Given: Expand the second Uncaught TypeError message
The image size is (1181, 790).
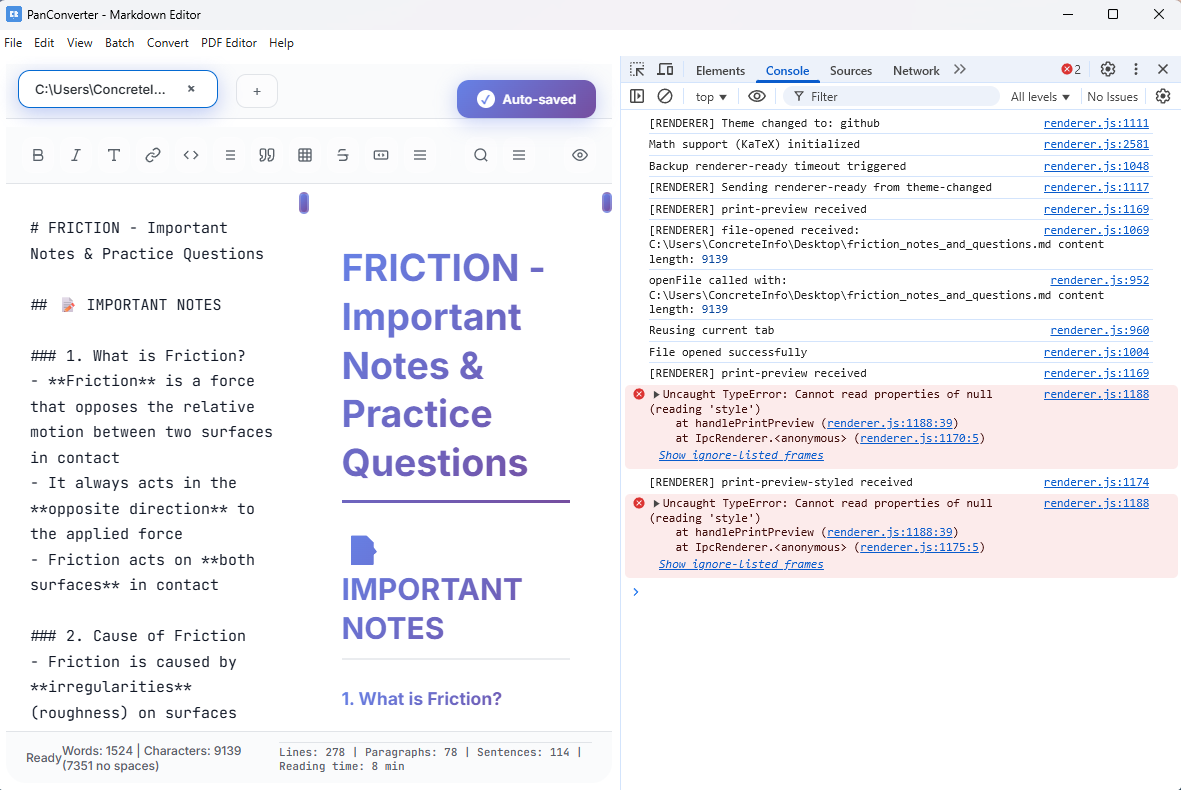Looking at the screenshot, I should pyautogui.click(x=656, y=504).
